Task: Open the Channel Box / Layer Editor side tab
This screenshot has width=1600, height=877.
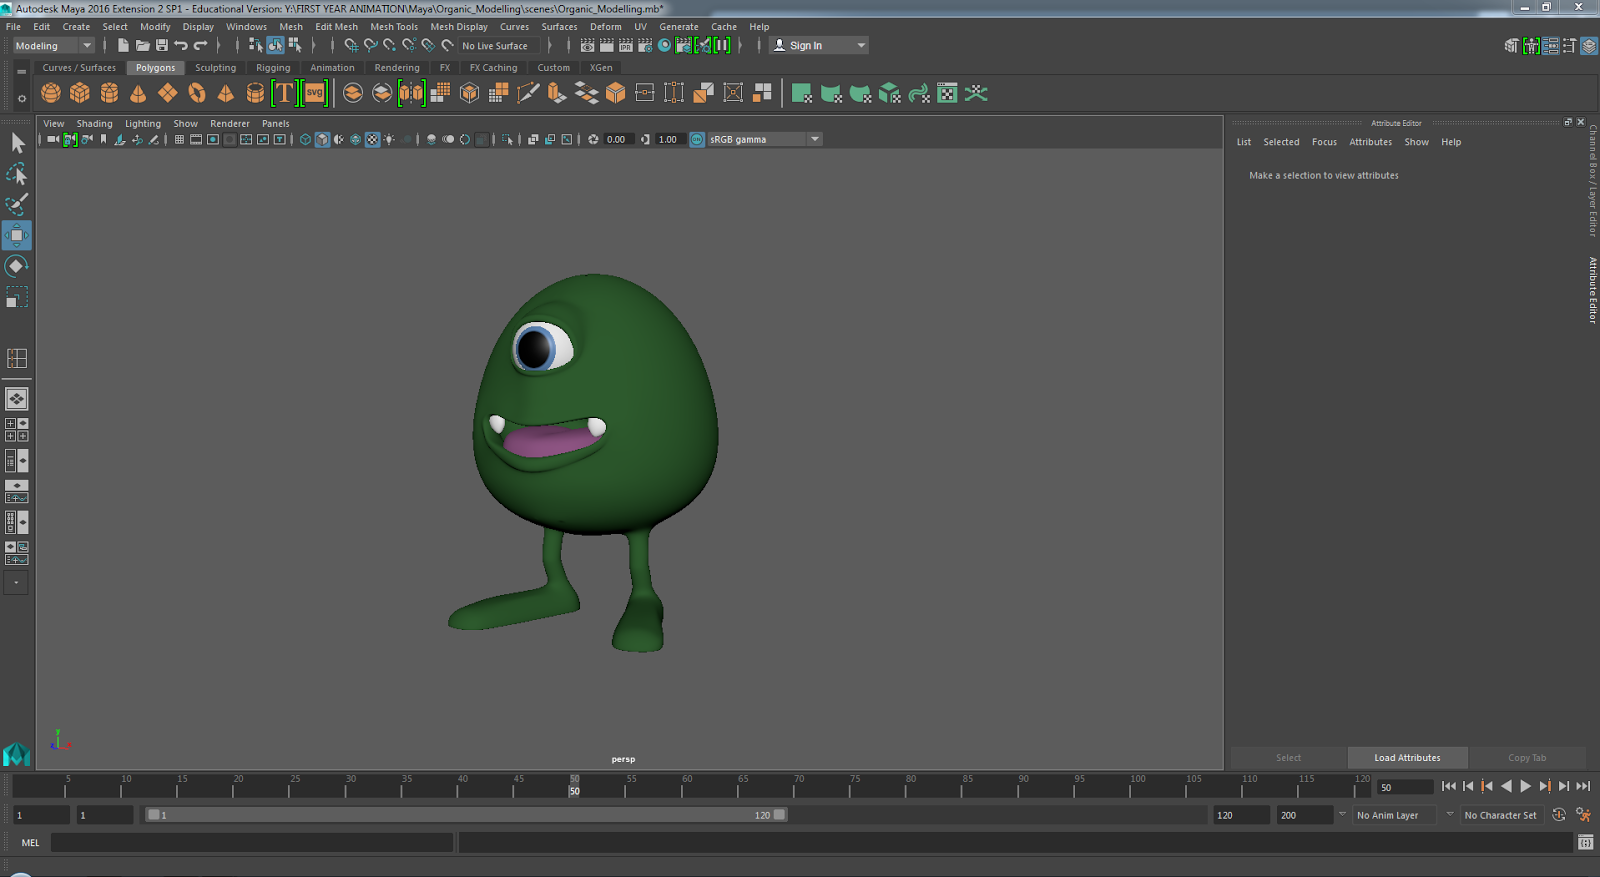Action: click(1592, 180)
